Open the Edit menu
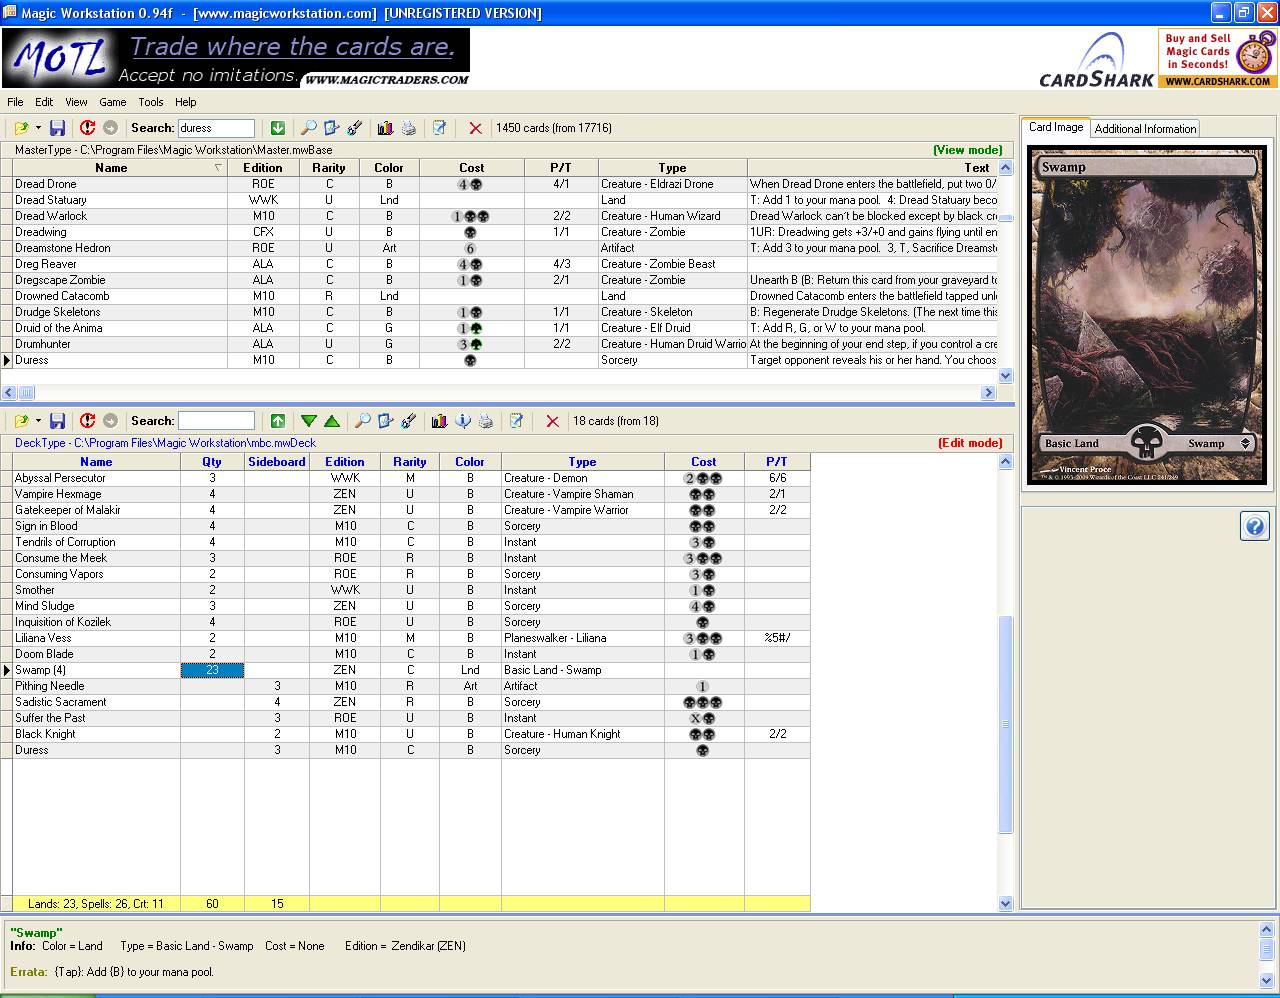 44,102
